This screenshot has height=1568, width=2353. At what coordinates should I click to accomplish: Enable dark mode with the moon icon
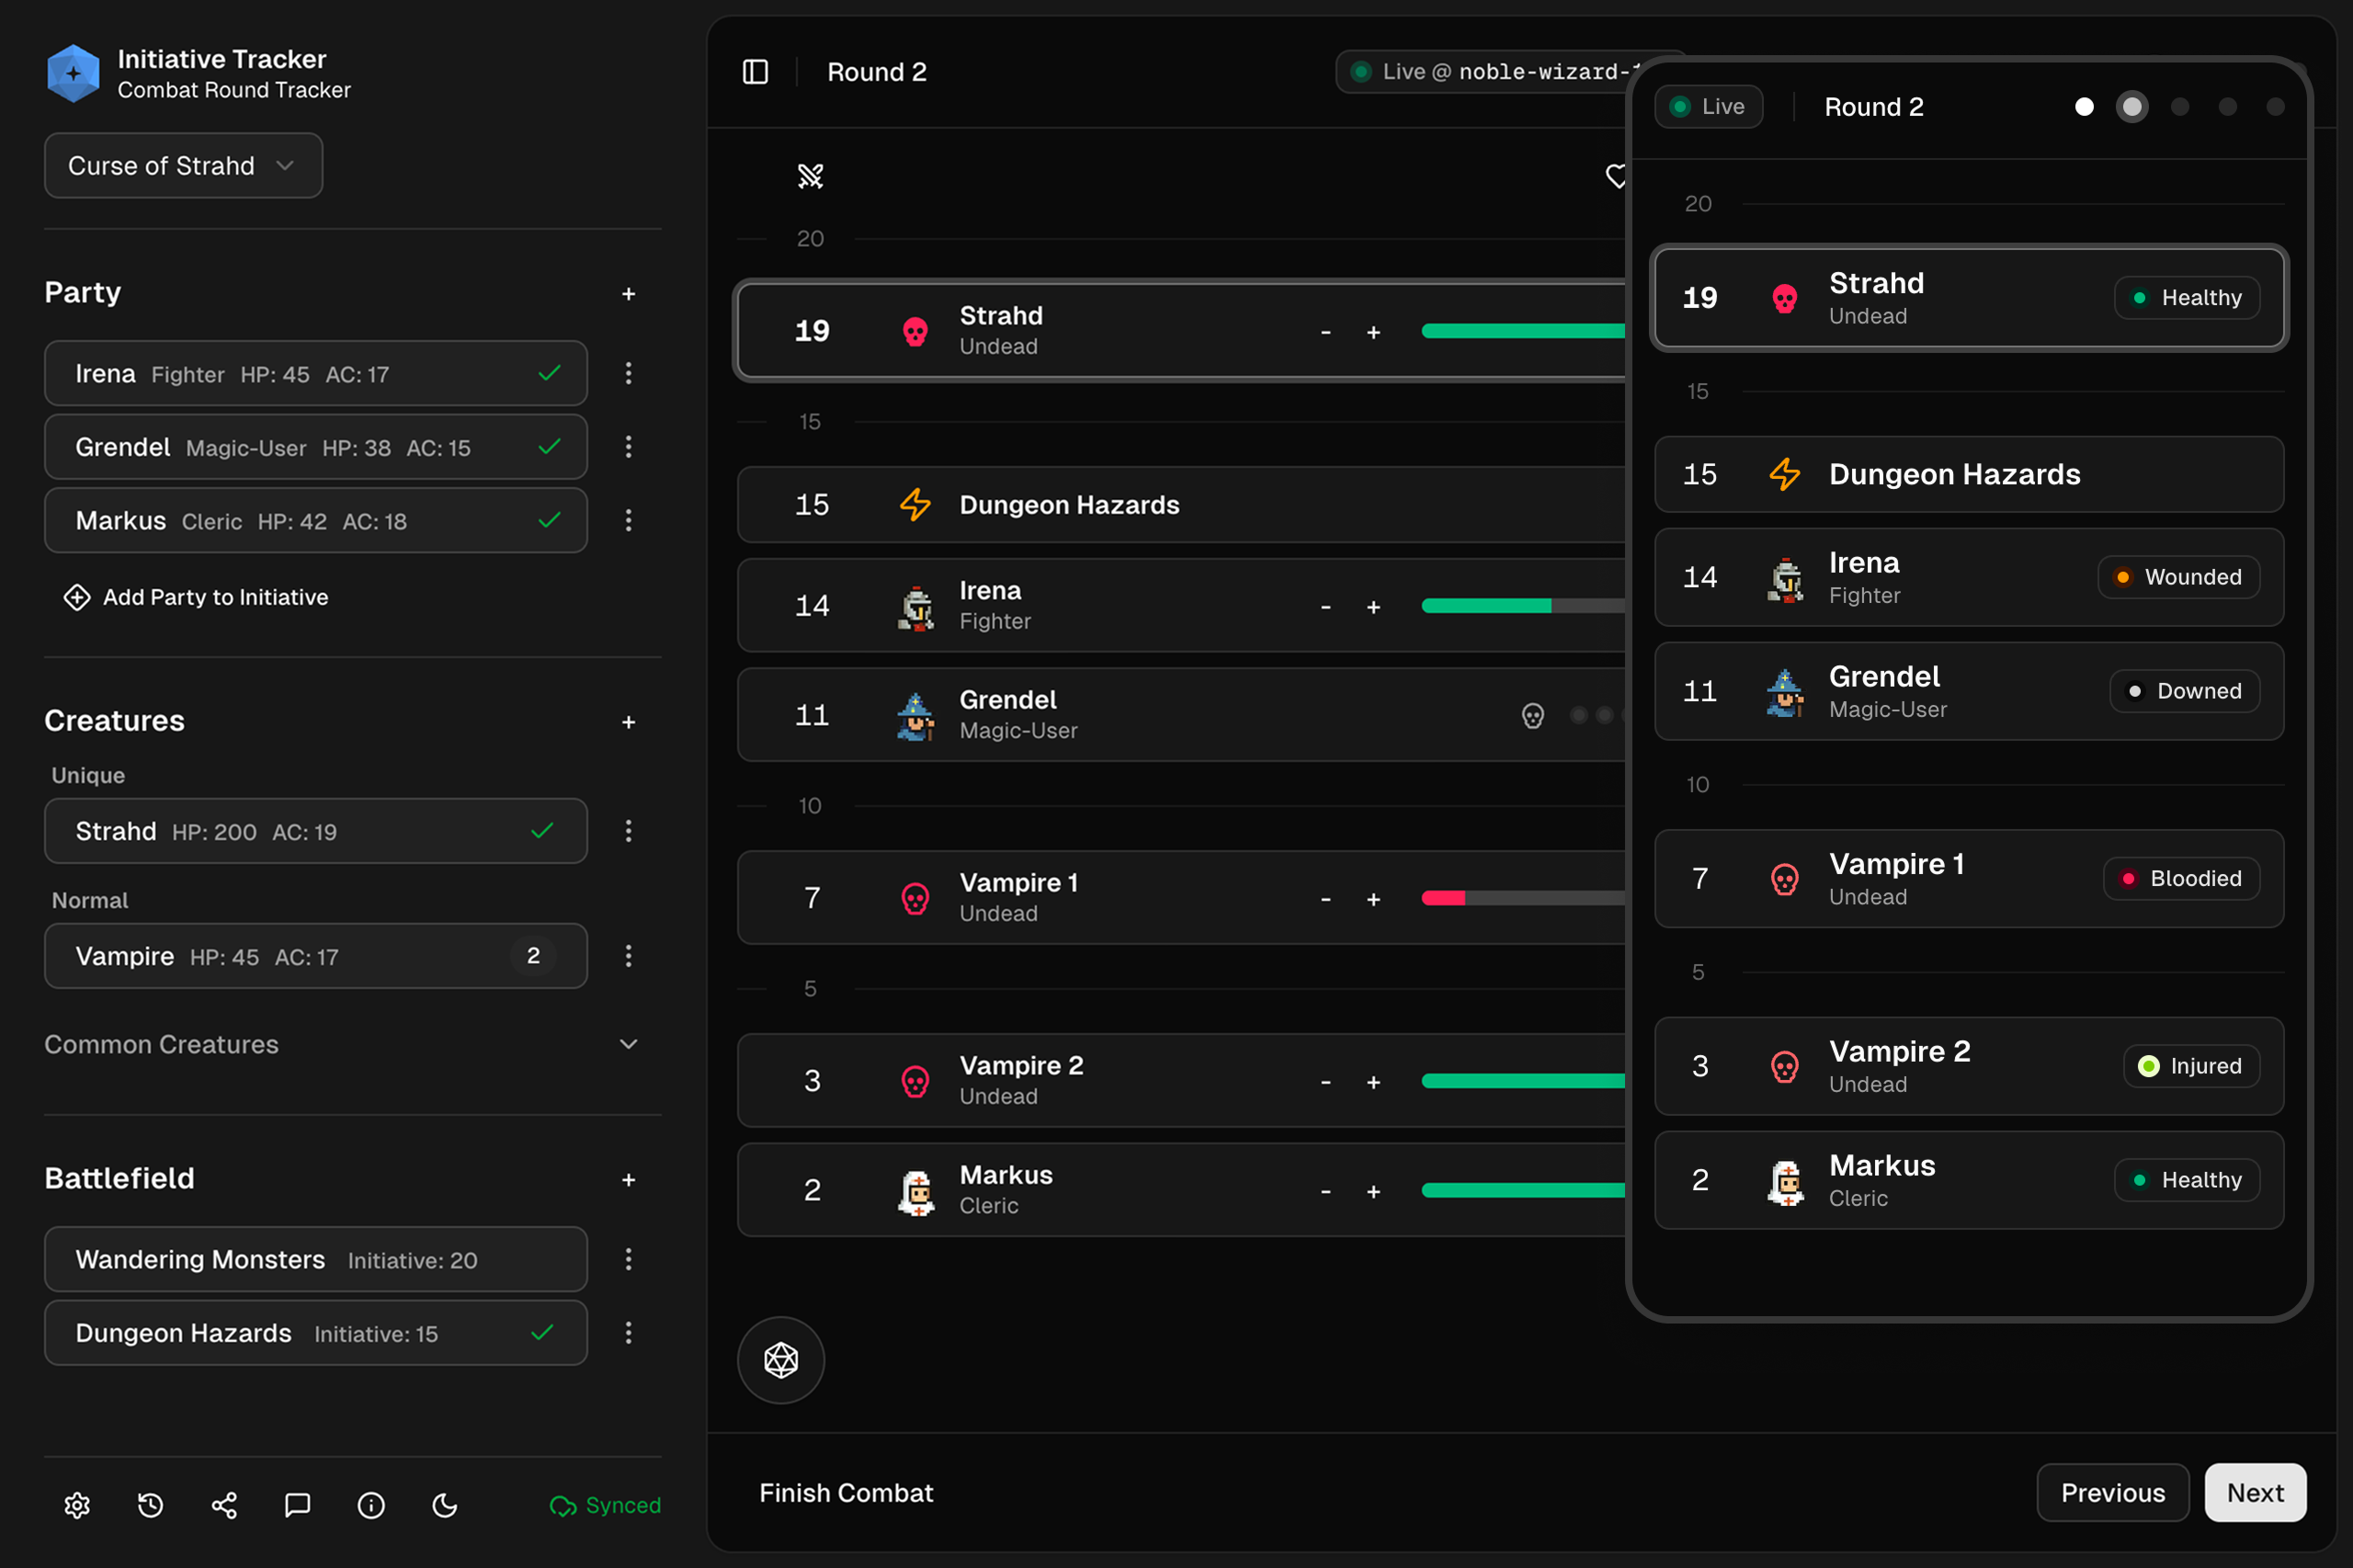coord(444,1505)
